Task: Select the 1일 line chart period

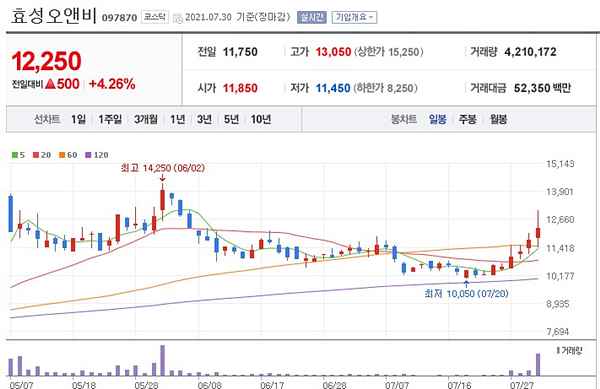Action: [x=78, y=119]
